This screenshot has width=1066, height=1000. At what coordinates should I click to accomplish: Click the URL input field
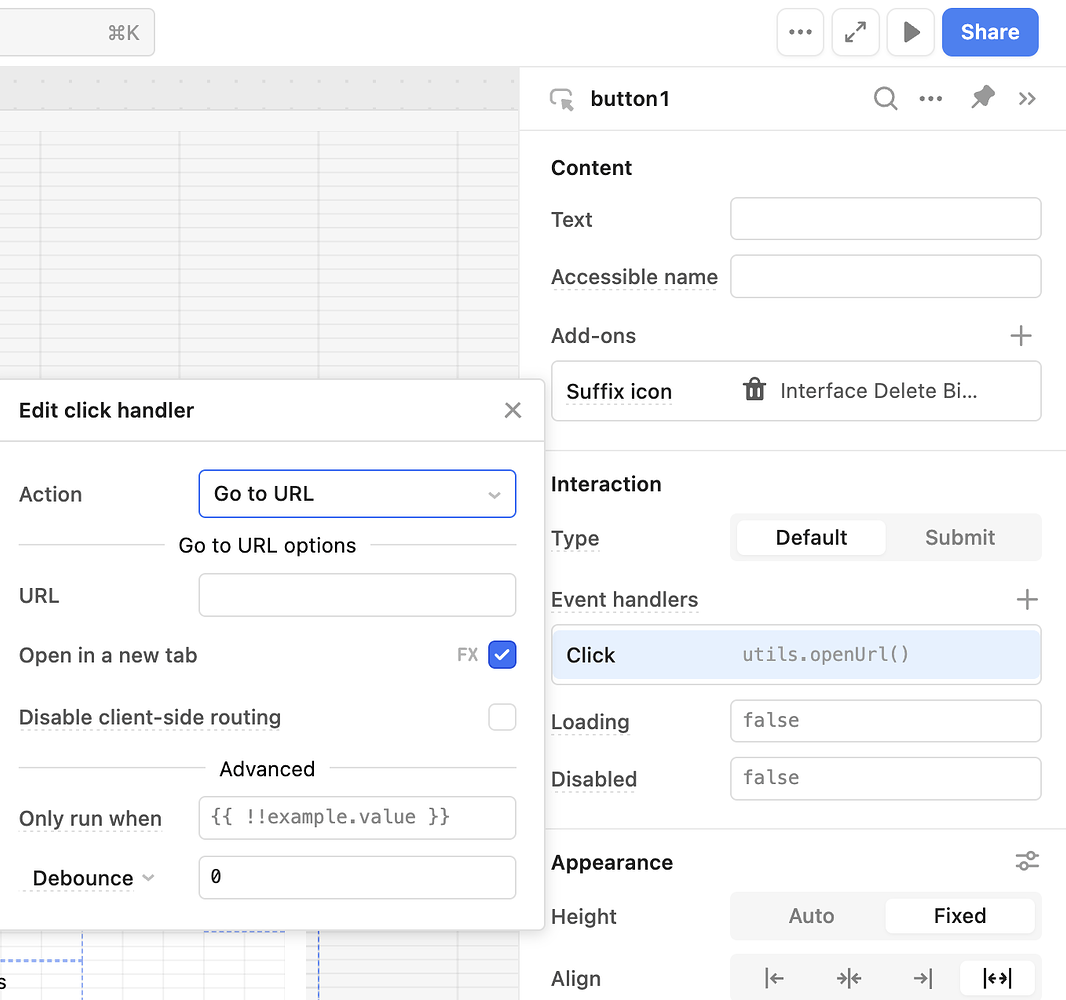[357, 595]
